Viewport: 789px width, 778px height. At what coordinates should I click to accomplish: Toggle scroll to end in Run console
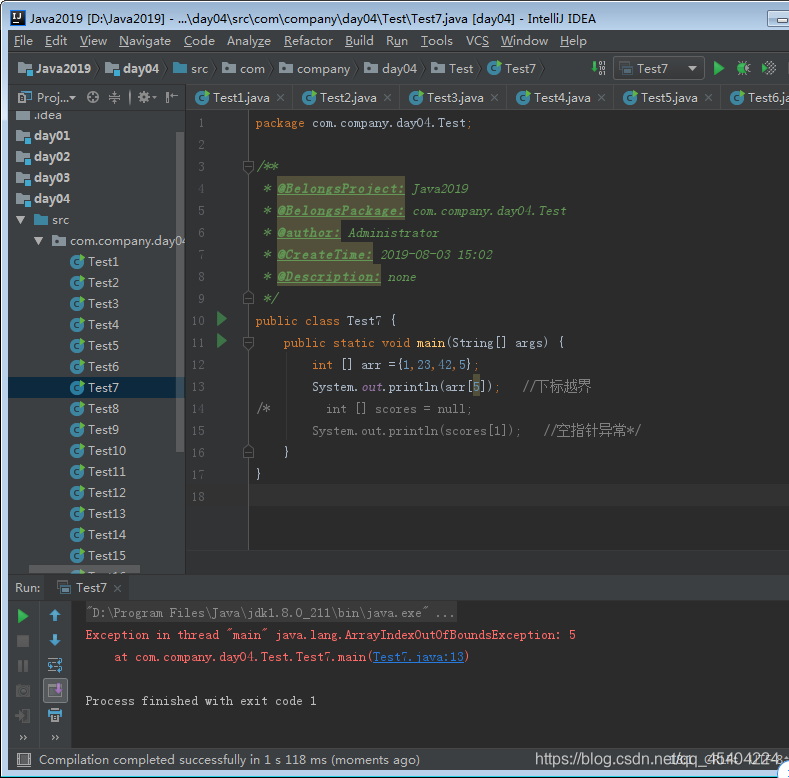click(x=55, y=690)
